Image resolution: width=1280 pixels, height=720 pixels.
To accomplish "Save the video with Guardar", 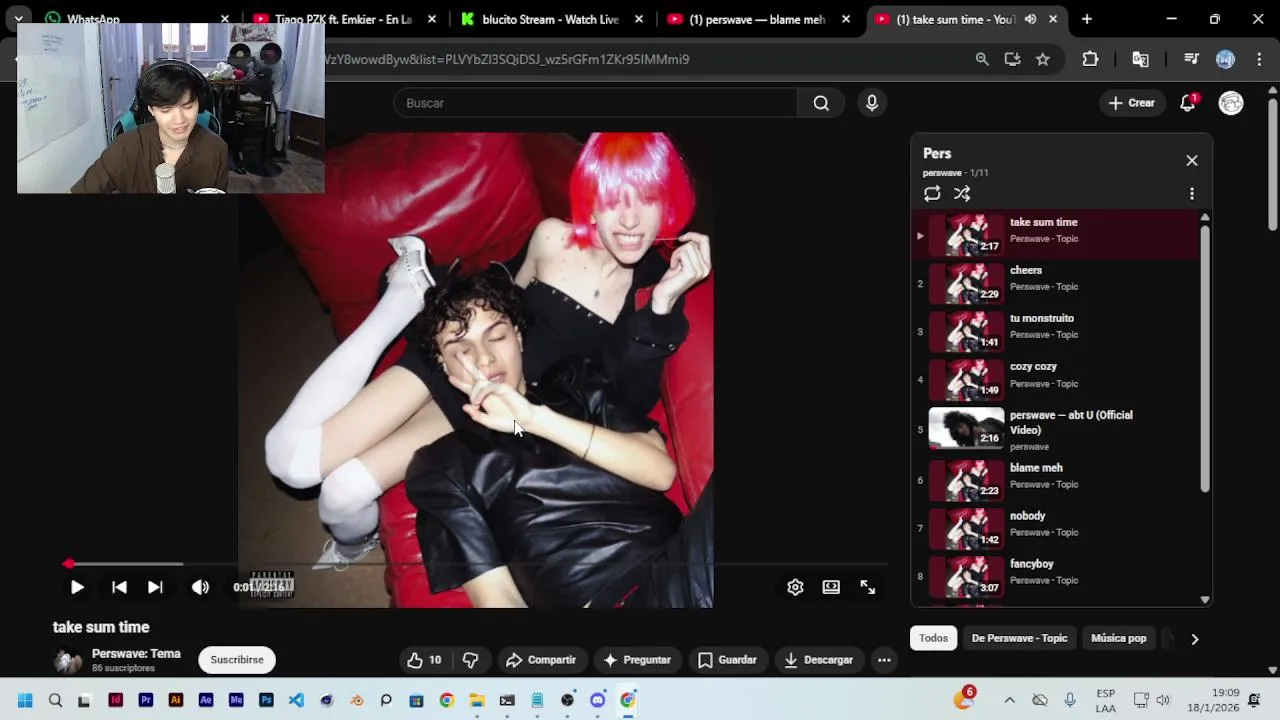I will (x=727, y=660).
